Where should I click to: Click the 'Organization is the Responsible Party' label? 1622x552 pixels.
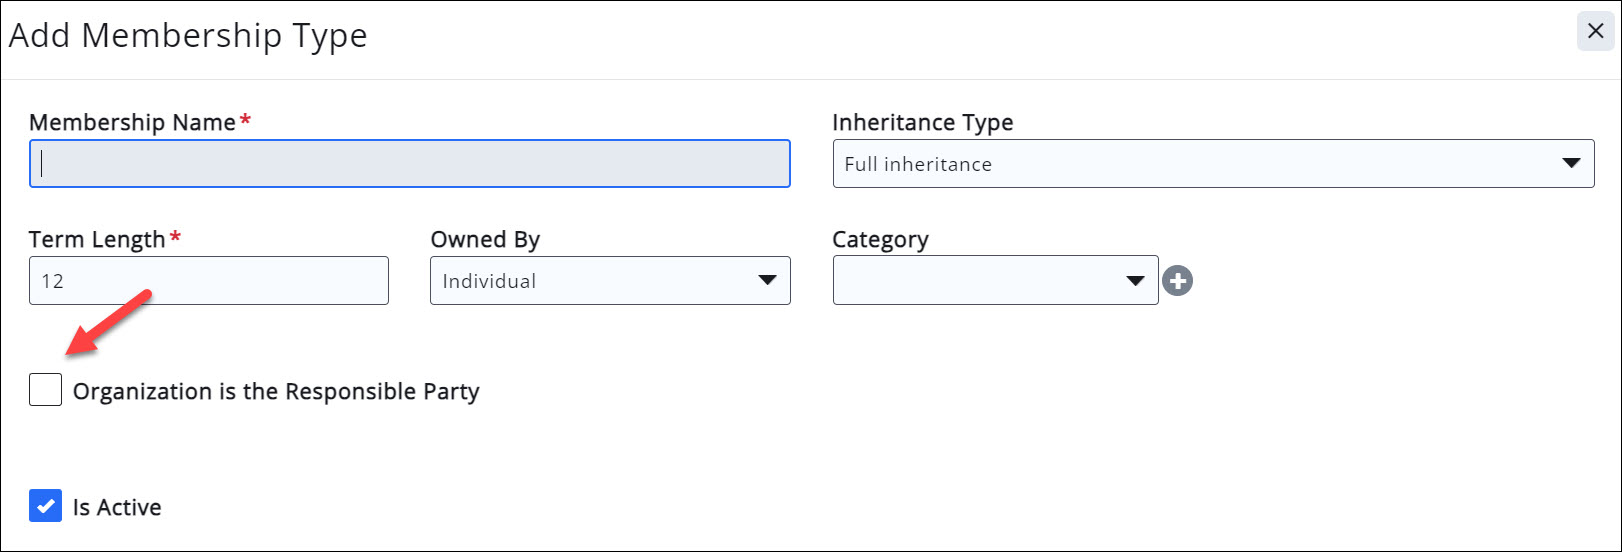pos(276,391)
